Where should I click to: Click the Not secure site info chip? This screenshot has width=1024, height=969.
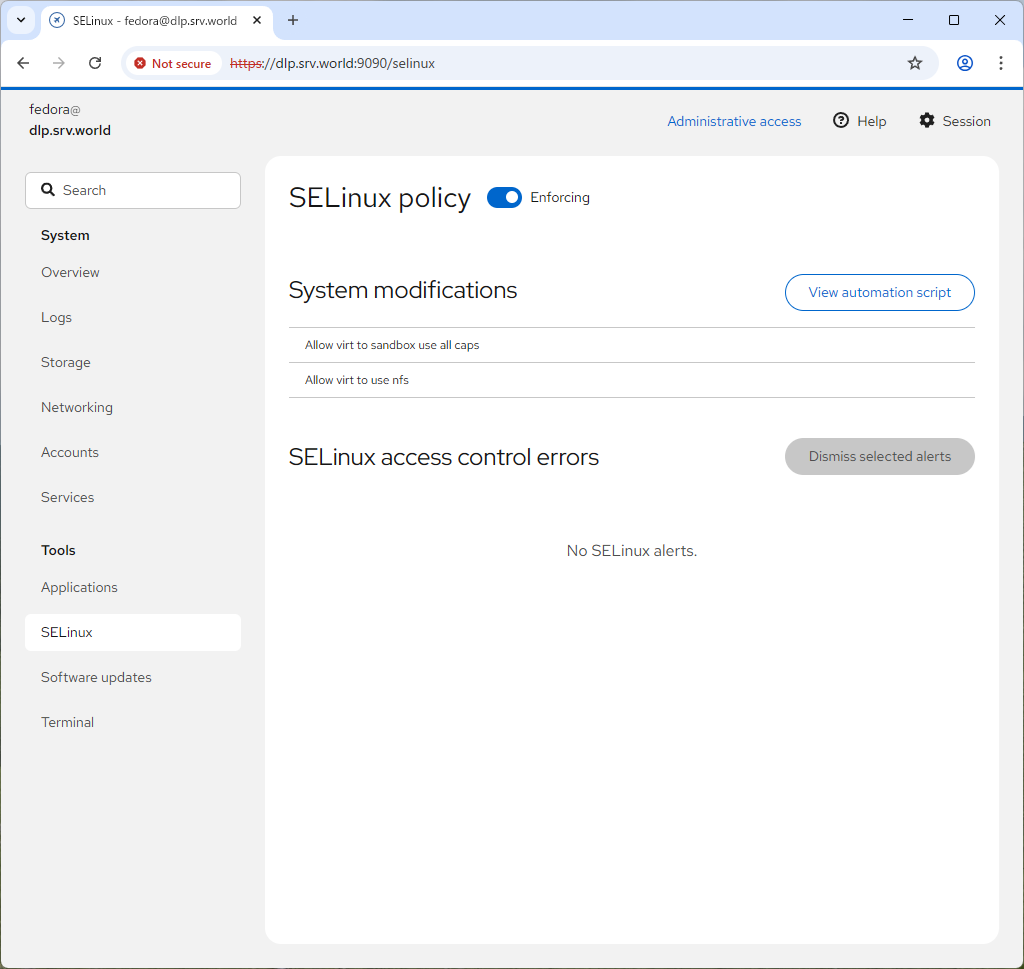point(173,63)
